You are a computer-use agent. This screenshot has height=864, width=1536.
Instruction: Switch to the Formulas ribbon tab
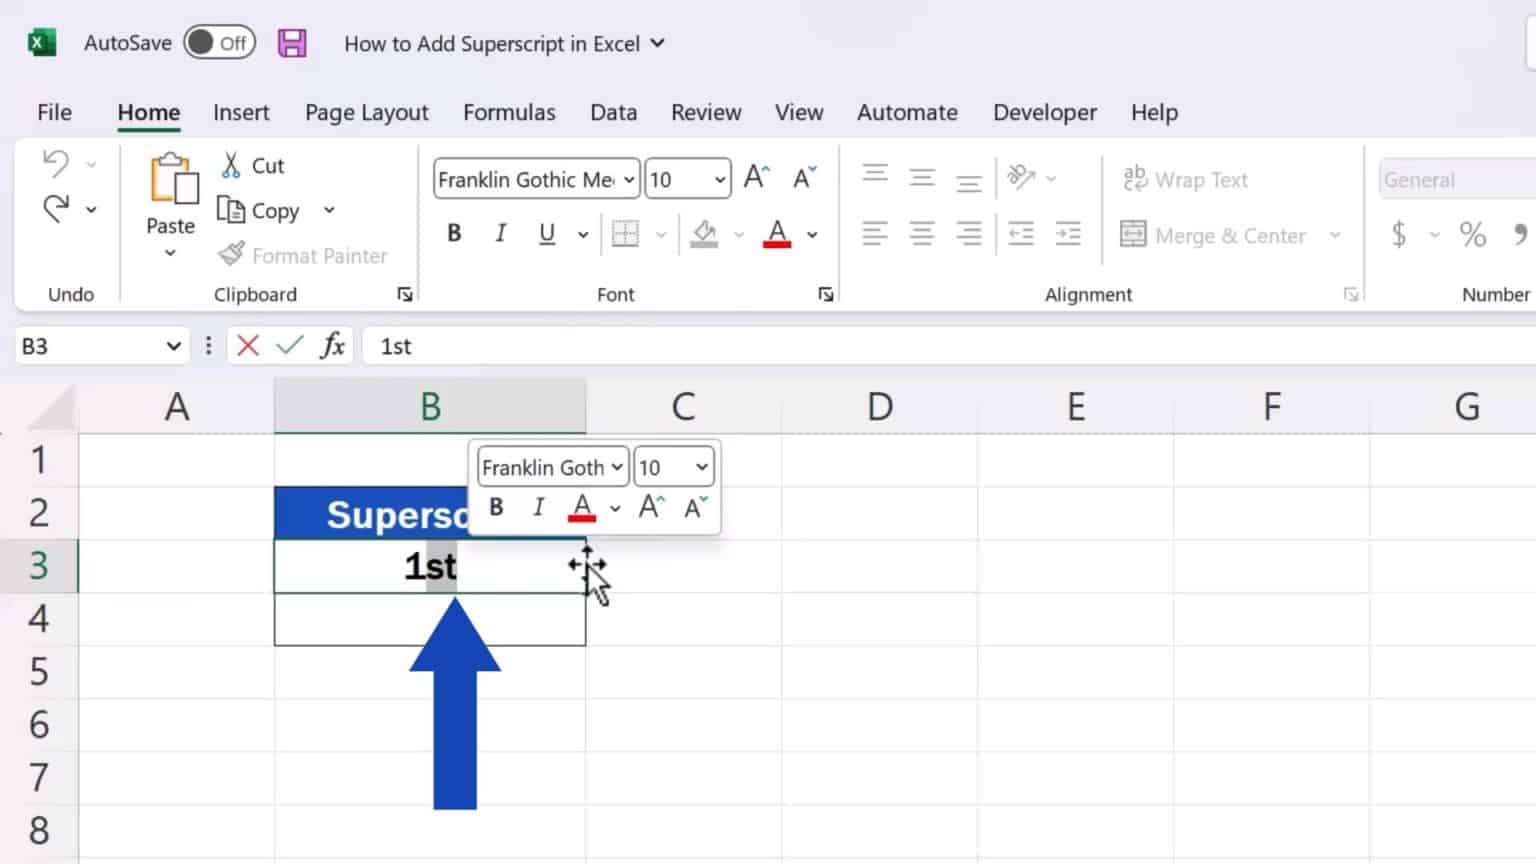509,112
